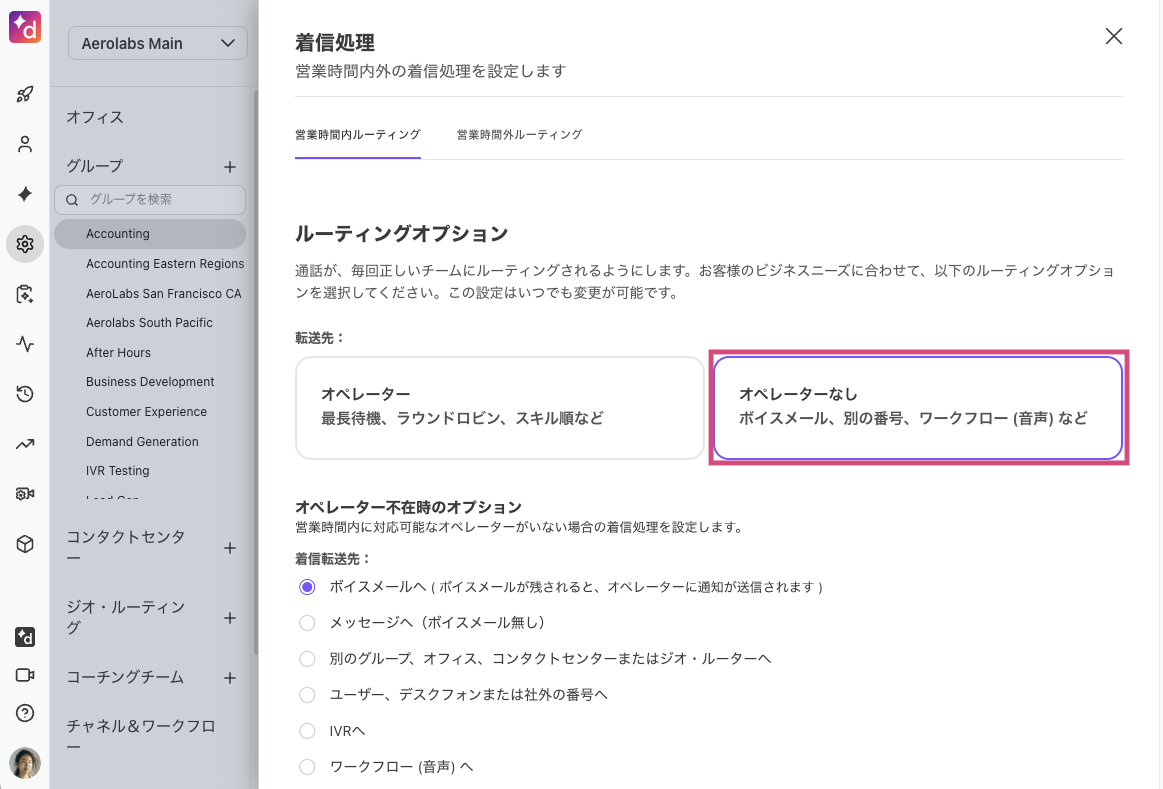The height and width of the screenshot is (789, 1163).
Task: Open the person profile icon in sidebar
Action: tap(25, 144)
